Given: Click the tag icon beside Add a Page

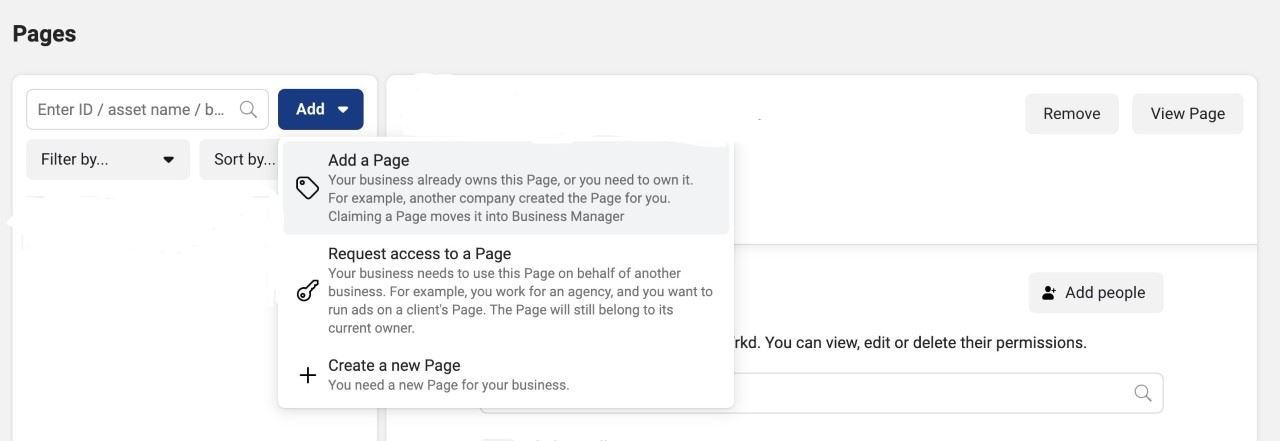Looking at the screenshot, I should click(308, 188).
